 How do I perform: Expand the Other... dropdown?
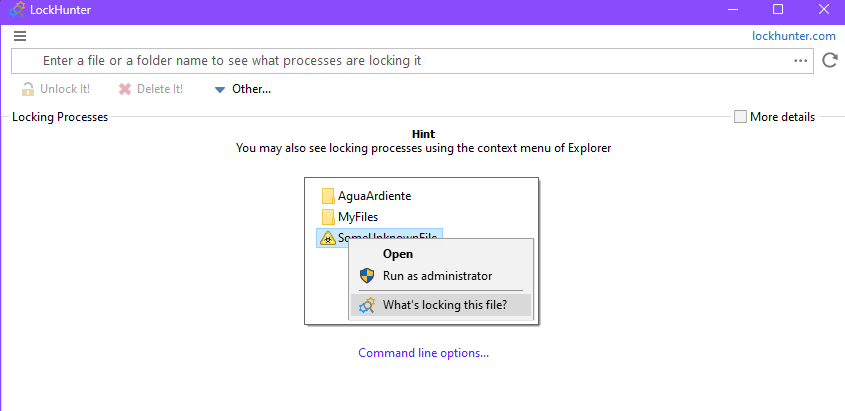(243, 89)
